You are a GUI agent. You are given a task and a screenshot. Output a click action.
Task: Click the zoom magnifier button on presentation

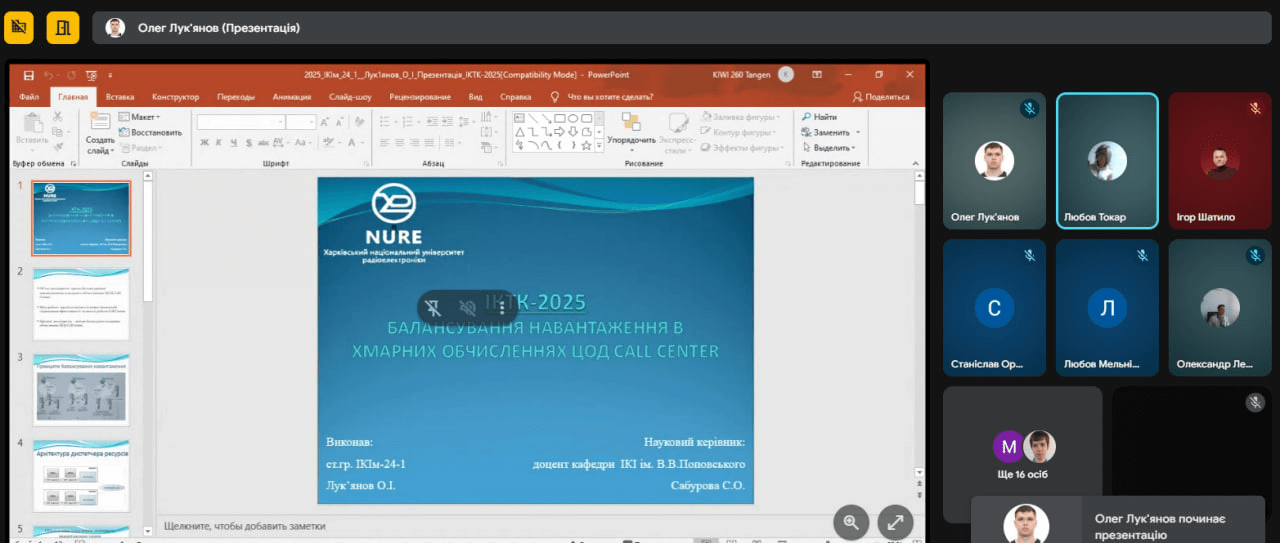pos(851,521)
